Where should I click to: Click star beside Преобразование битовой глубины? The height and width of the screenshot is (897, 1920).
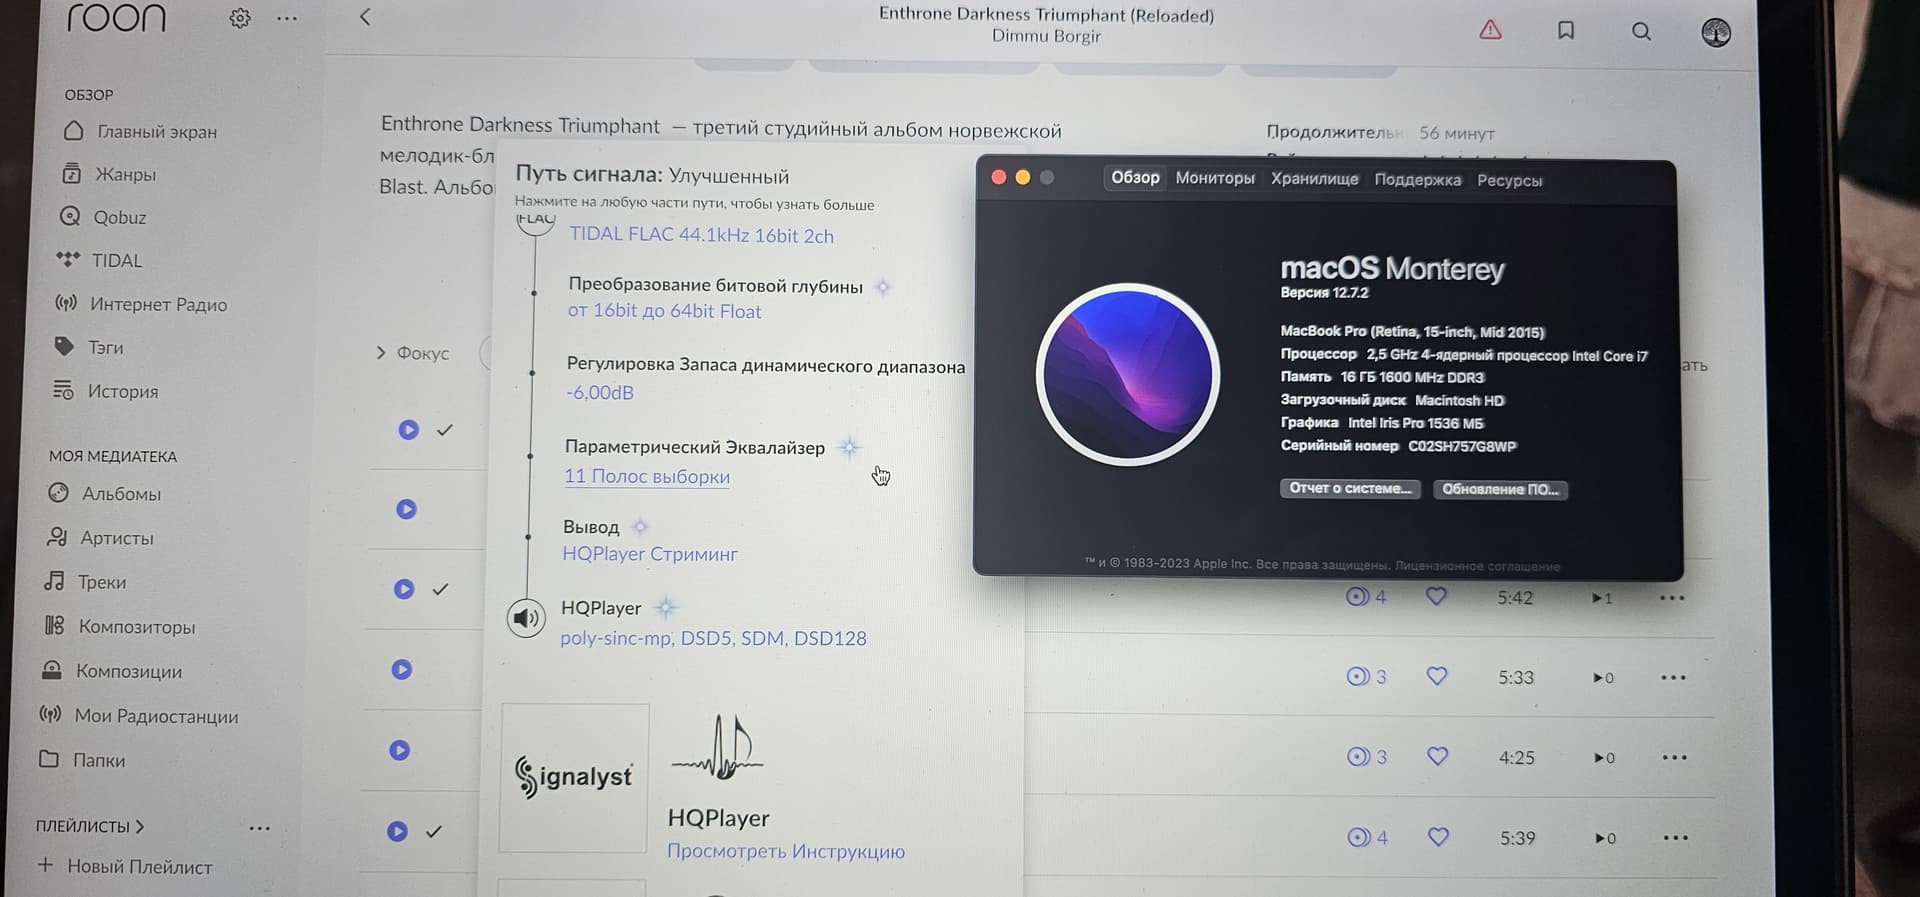883,287
